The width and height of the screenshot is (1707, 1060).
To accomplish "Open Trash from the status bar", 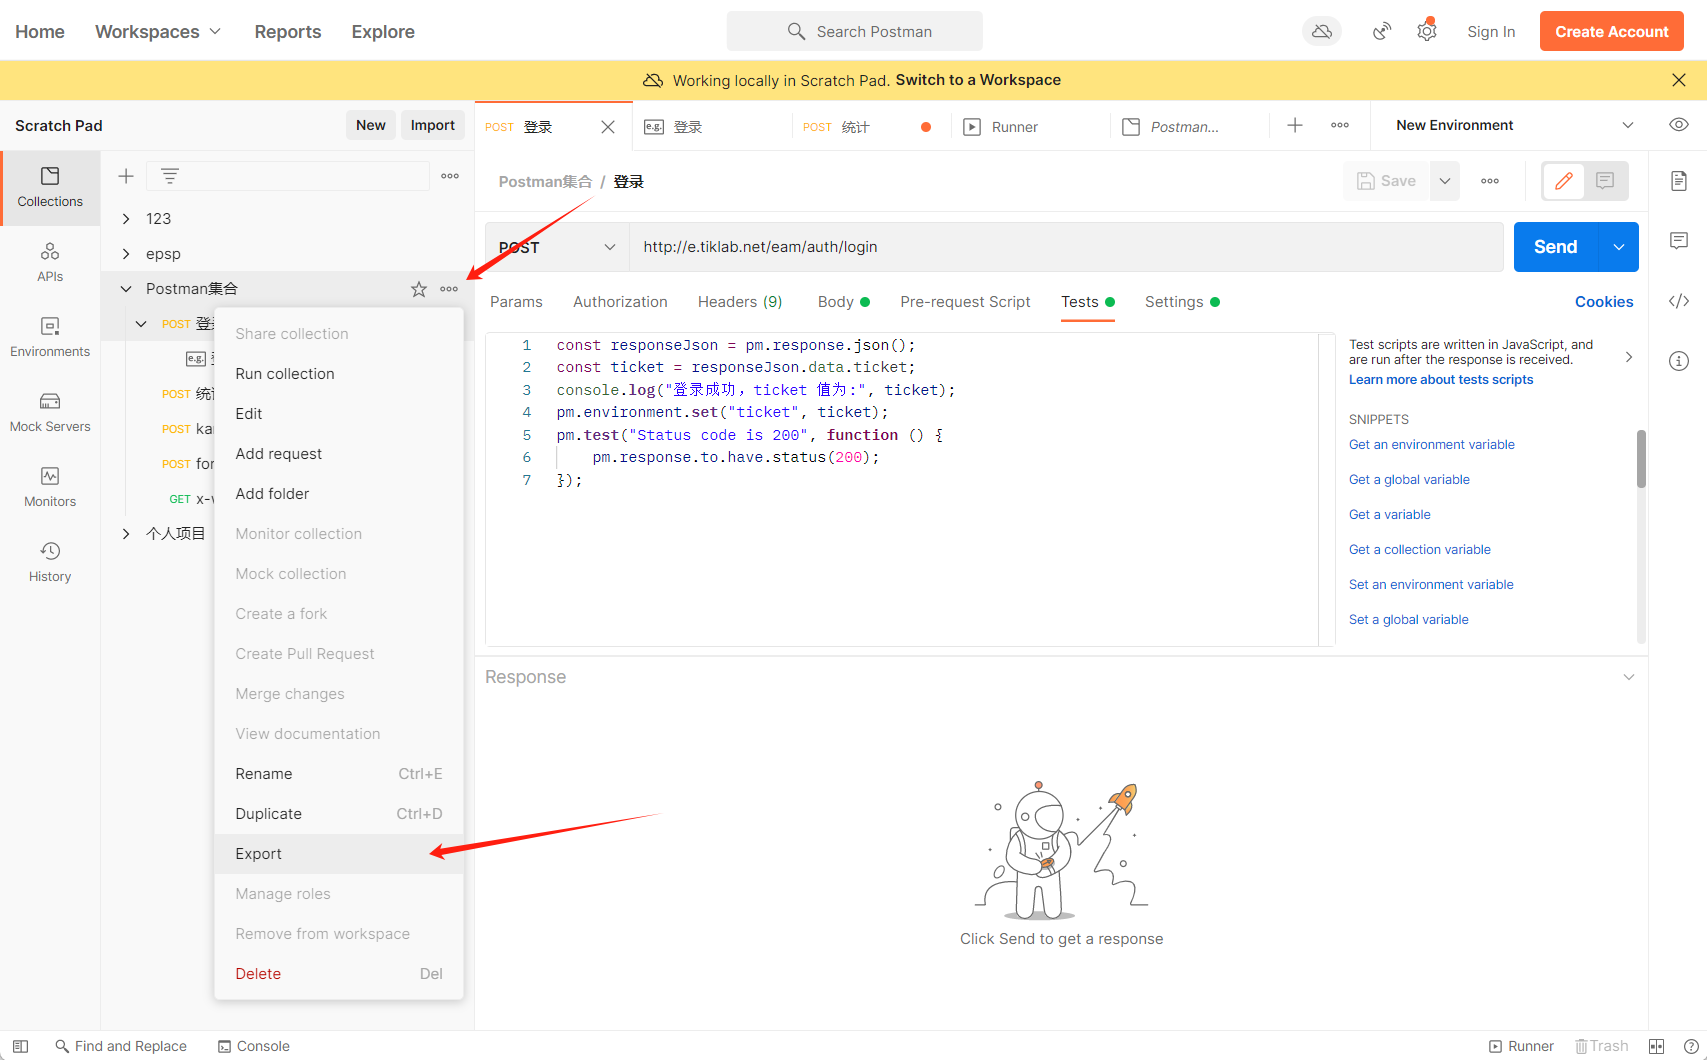I will [x=1602, y=1046].
